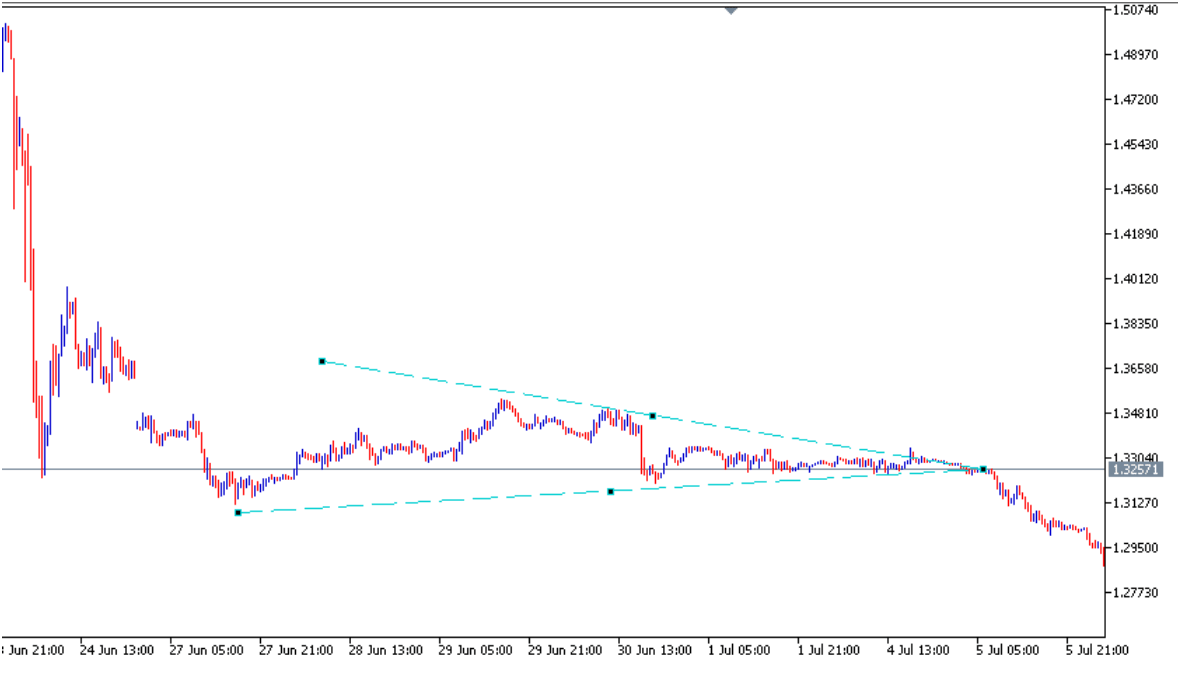
Task: Click the 1.36580 price scale value
Action: point(1135,369)
